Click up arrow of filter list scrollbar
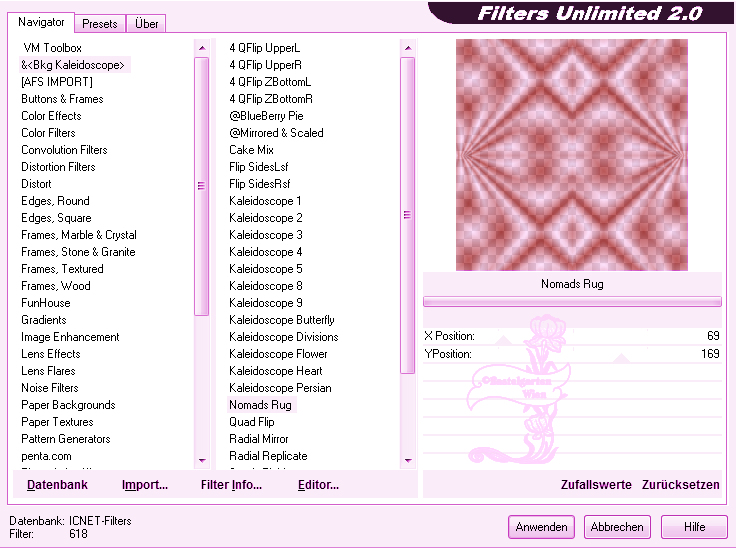The image size is (736, 548). 408,48
